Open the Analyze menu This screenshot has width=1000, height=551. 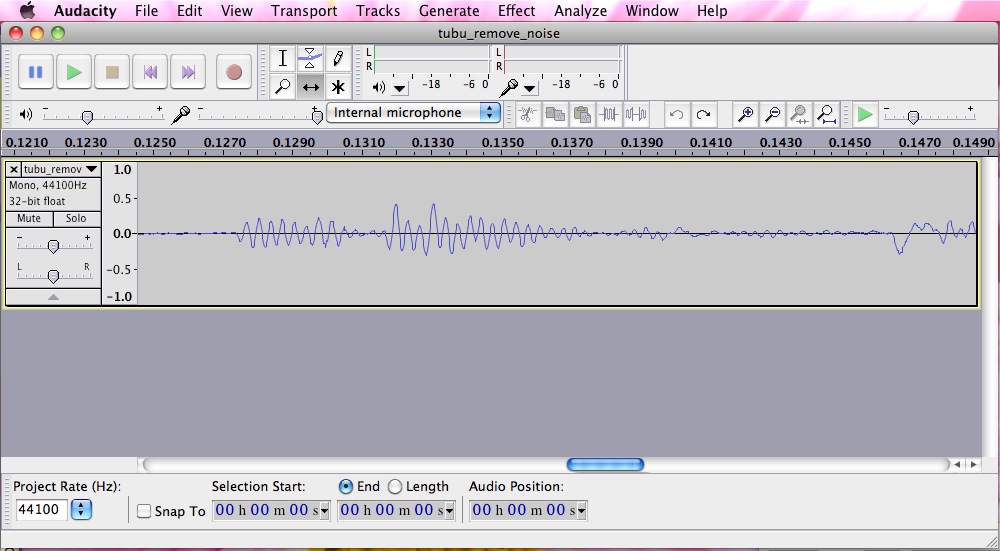point(580,10)
